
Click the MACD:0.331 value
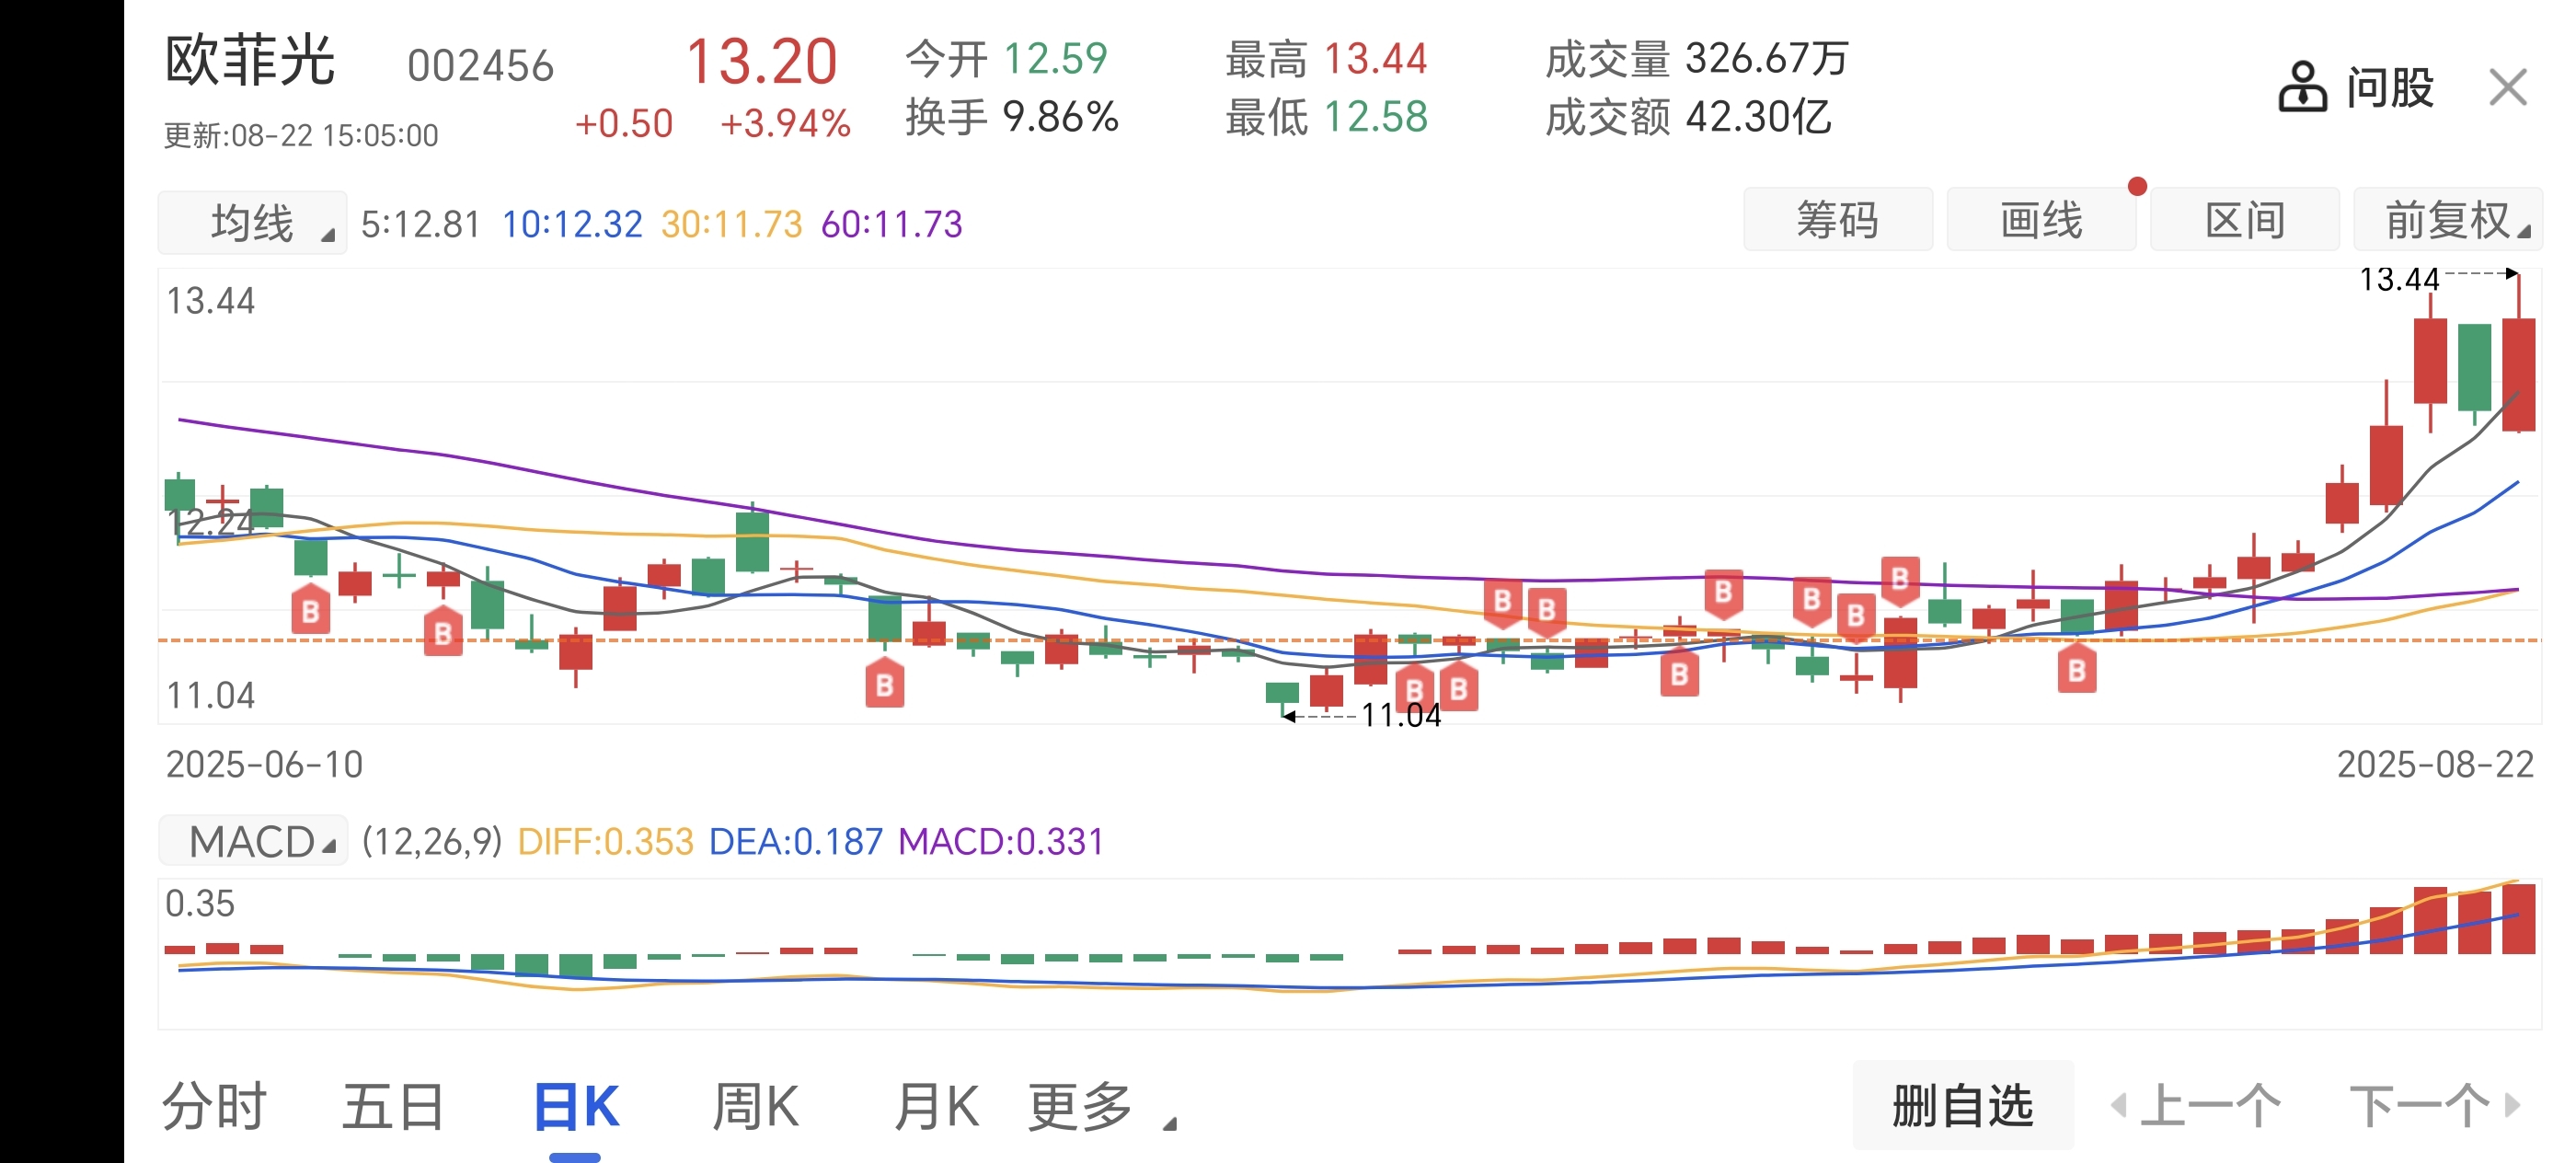tap(1001, 841)
